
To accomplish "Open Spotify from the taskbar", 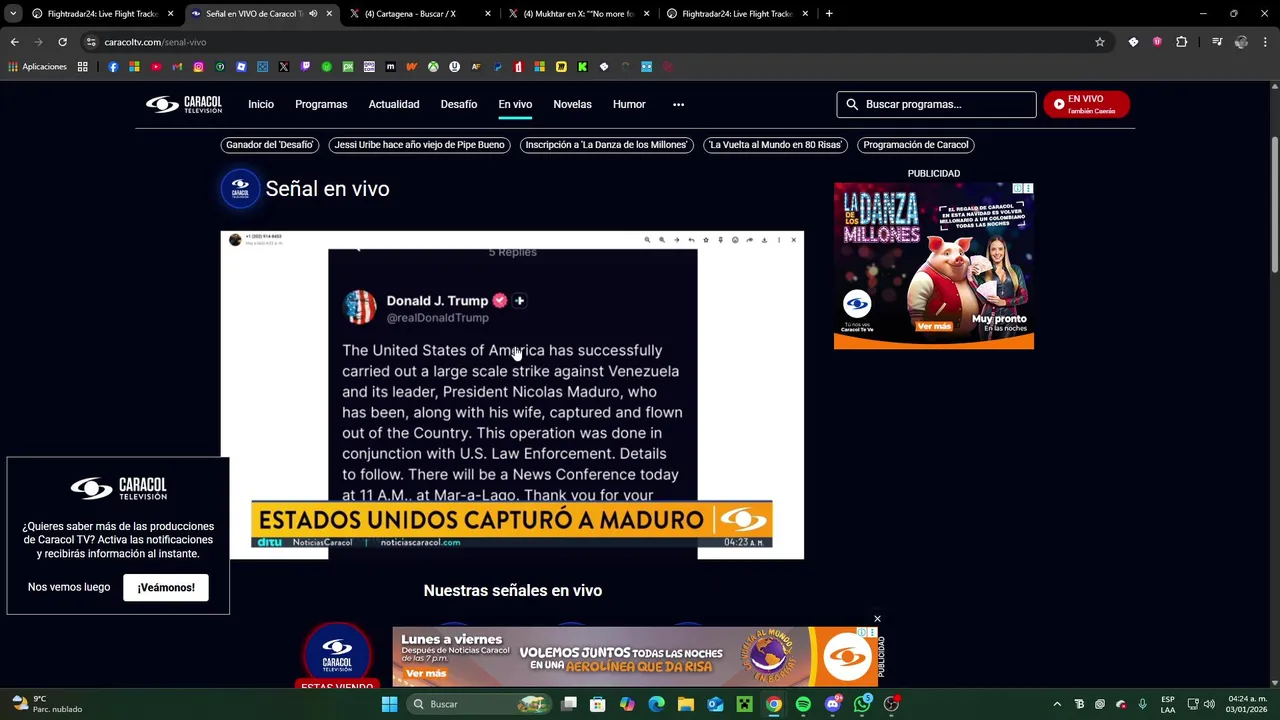I will (x=803, y=704).
